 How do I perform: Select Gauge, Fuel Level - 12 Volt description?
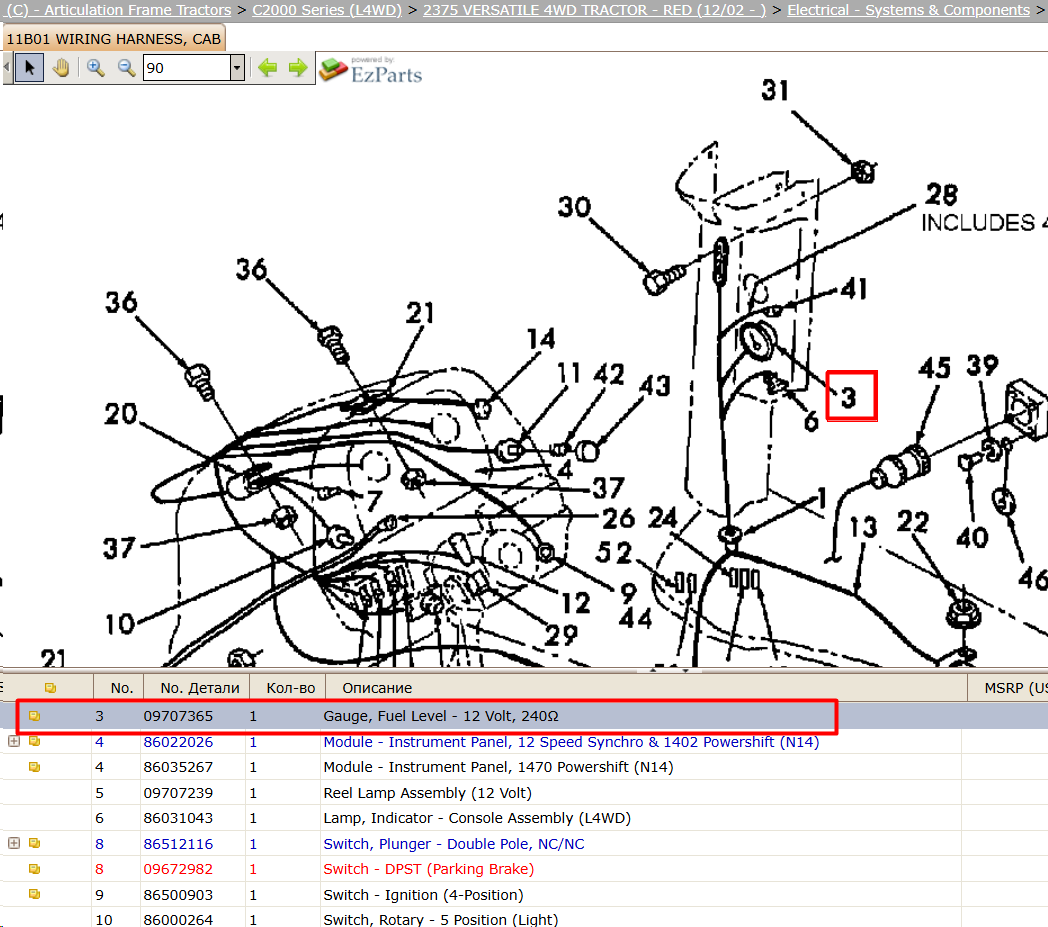[440, 716]
